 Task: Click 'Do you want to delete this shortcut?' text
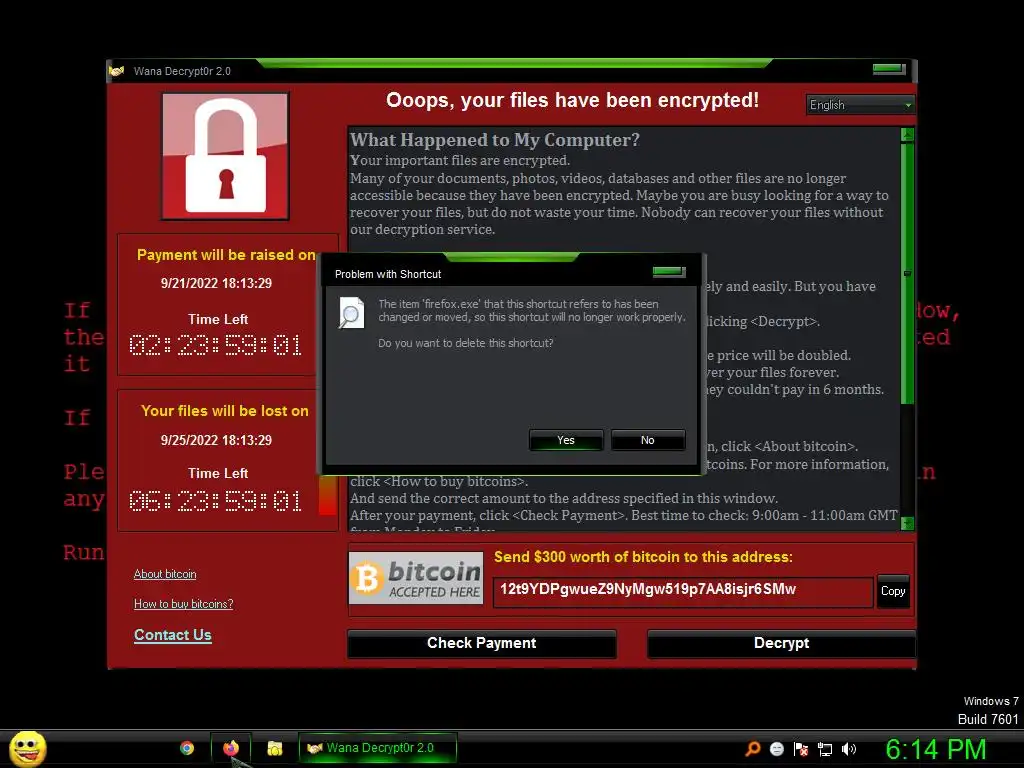tap(466, 343)
